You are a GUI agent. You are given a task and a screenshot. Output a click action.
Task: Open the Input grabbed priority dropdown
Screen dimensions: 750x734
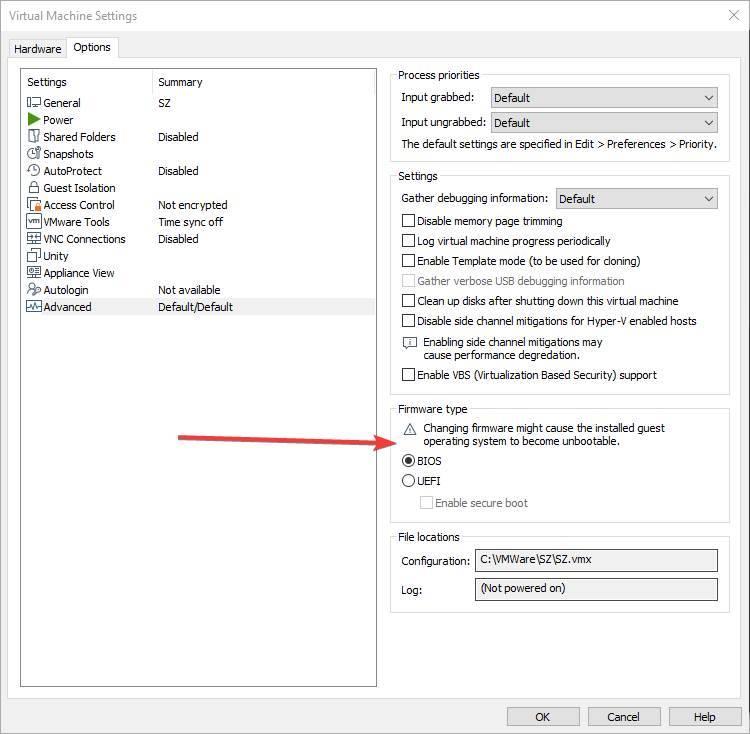coord(604,98)
